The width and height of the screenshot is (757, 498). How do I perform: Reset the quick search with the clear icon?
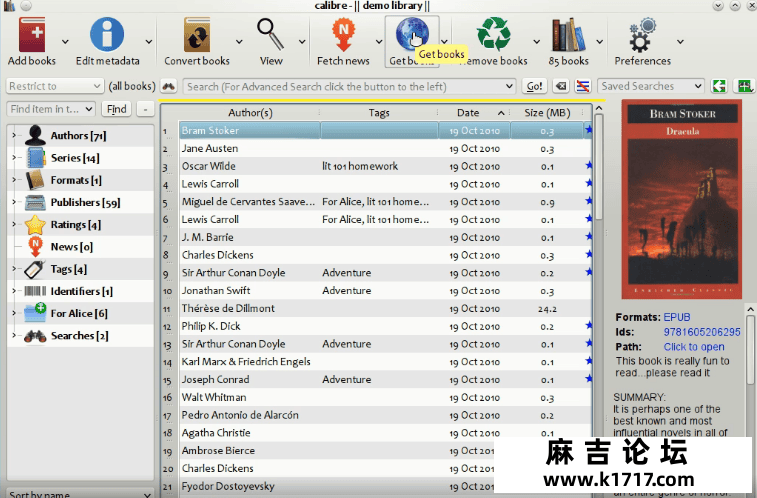(561, 86)
